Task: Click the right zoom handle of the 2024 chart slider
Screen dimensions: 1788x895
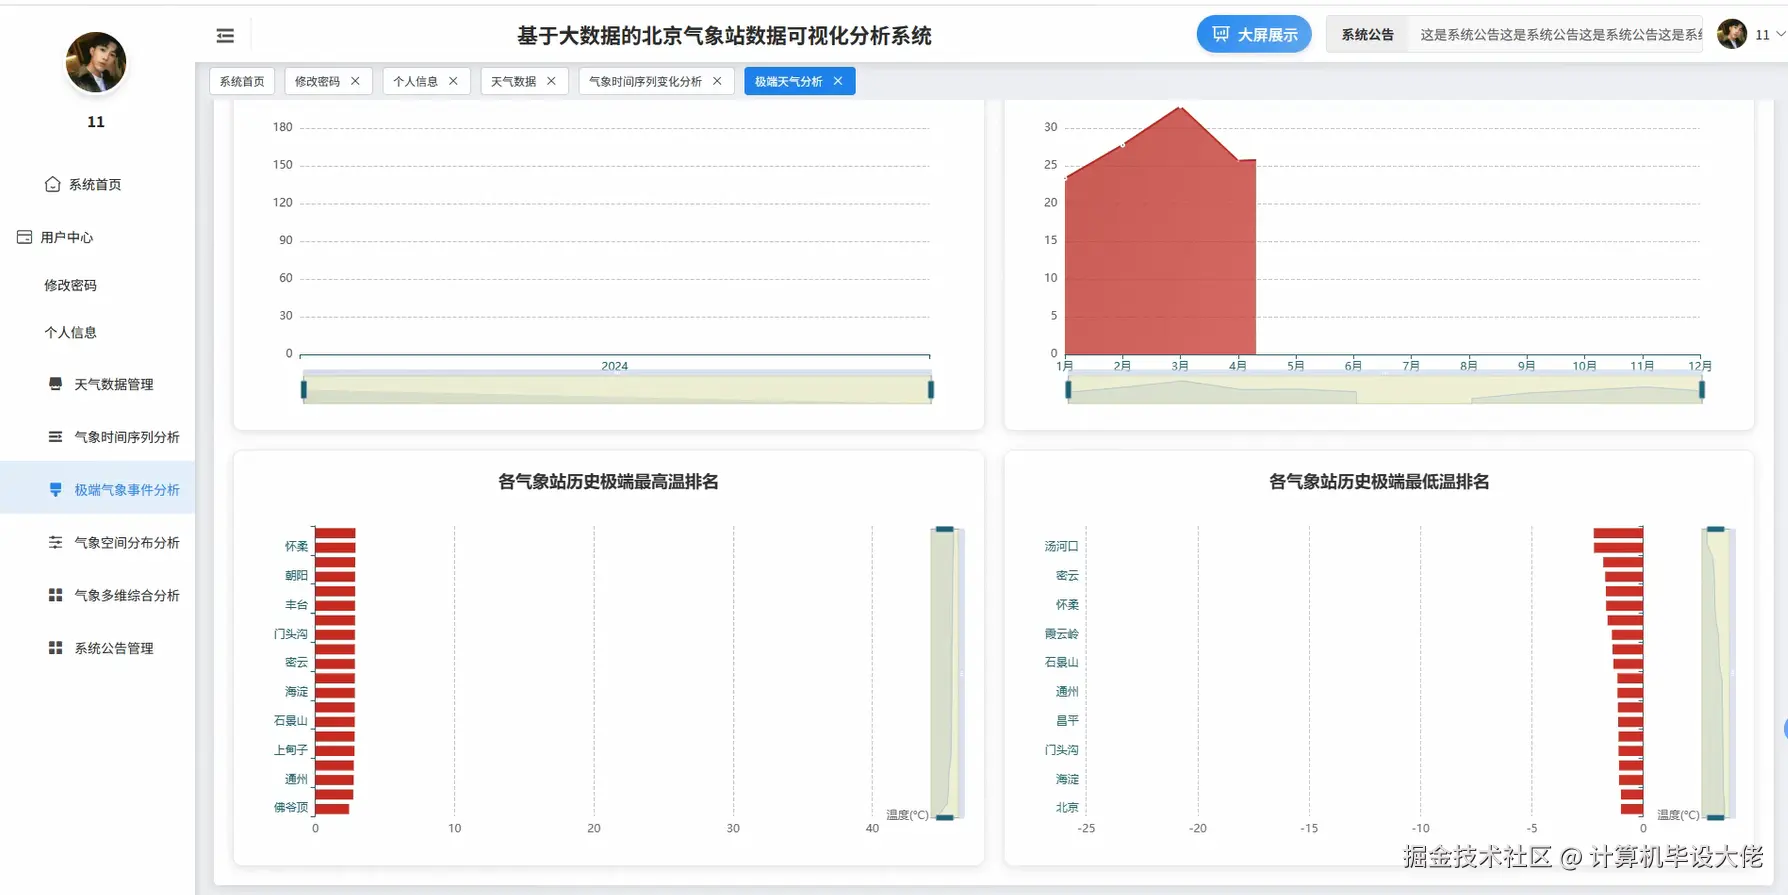Action: [931, 389]
